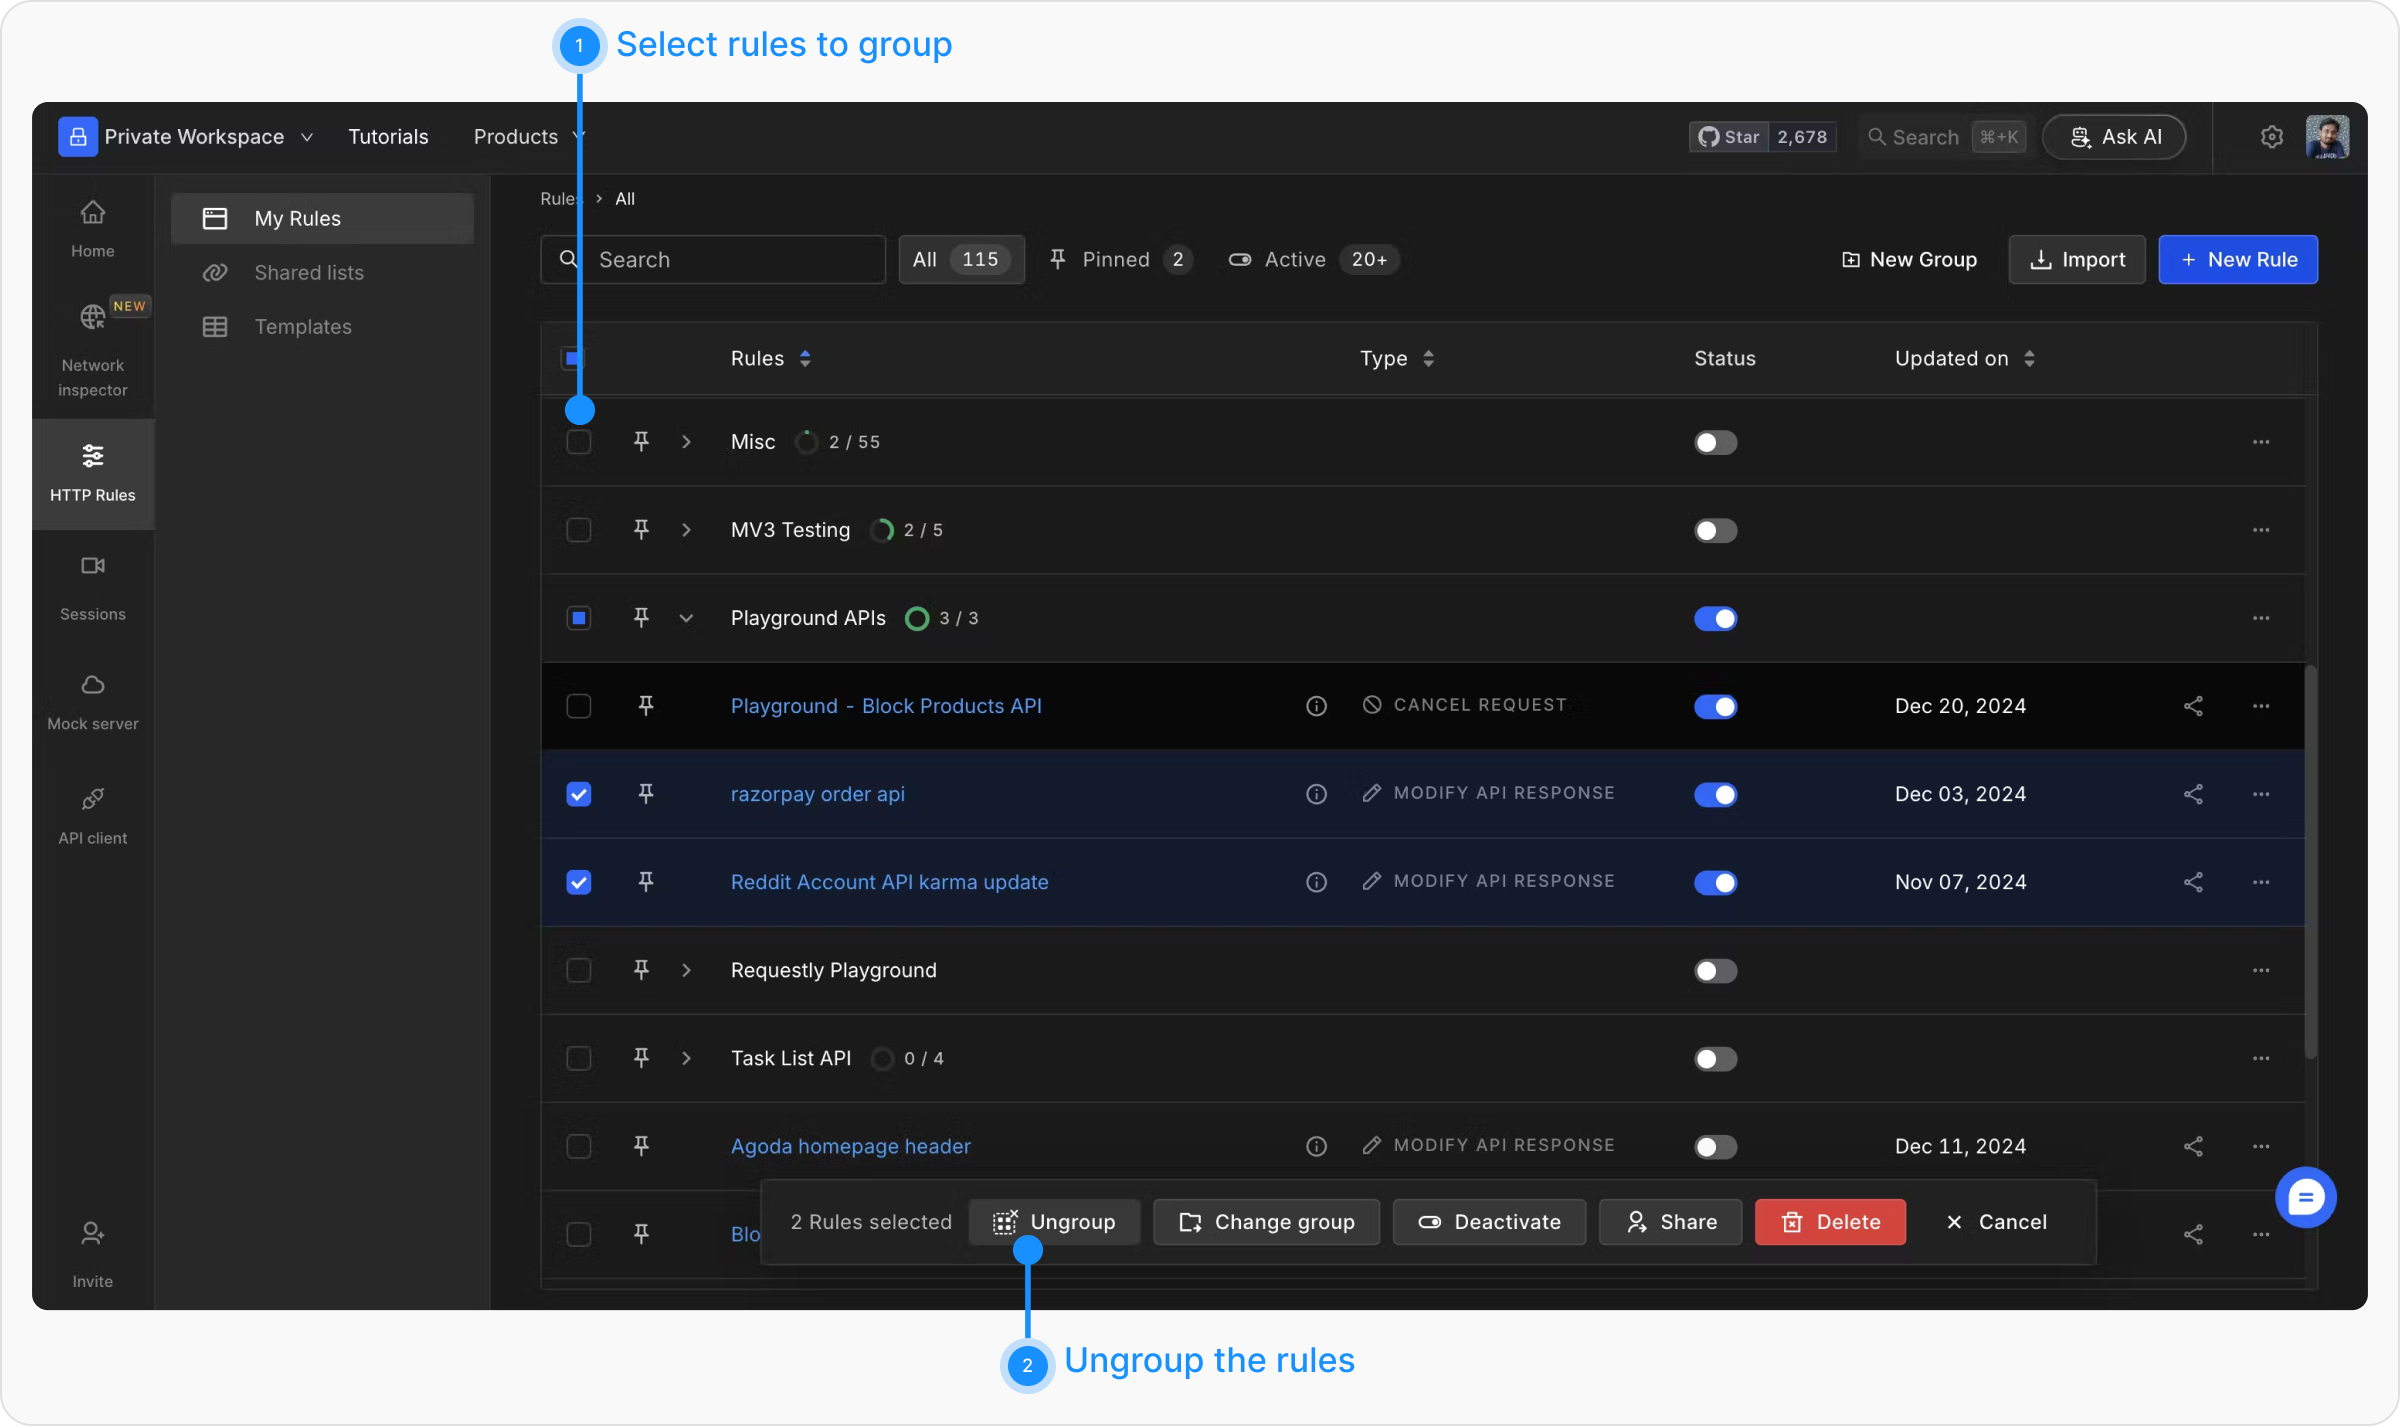
Task: Open info icon for Playground Block Products API
Action: point(1316,706)
